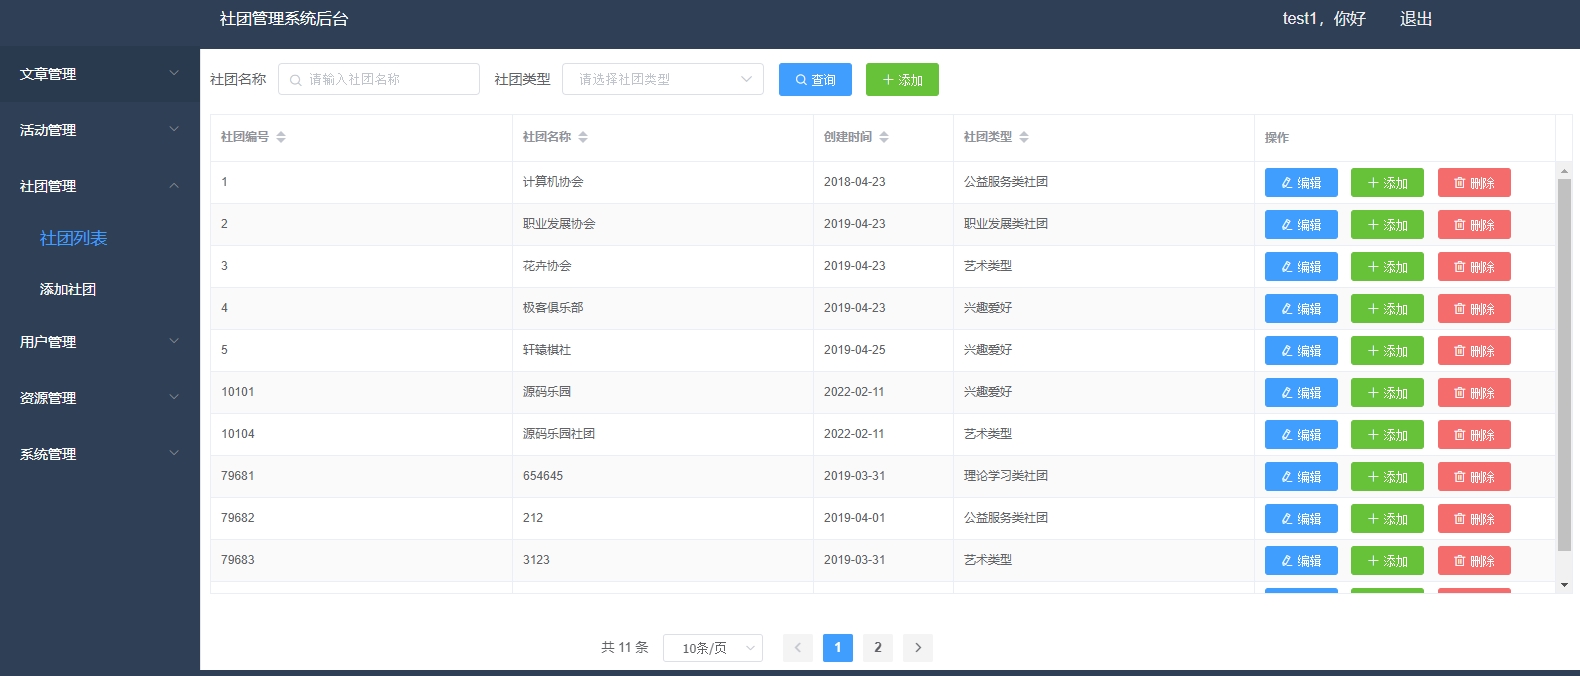This screenshot has height=676, width=1580.
Task: Go to page 2 in pagination
Action: tap(878, 648)
